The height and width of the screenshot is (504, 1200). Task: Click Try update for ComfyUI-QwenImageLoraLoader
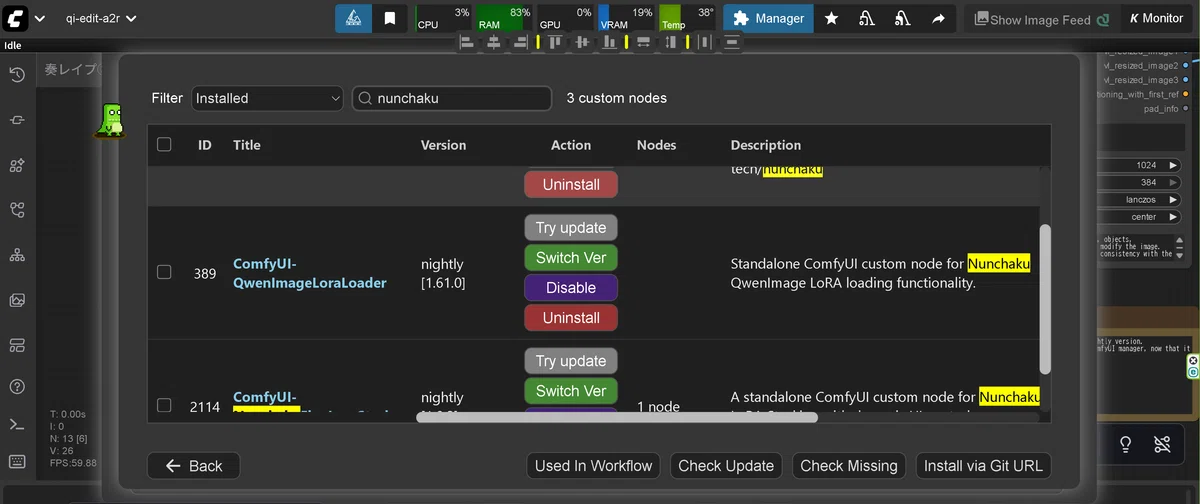click(x=571, y=227)
